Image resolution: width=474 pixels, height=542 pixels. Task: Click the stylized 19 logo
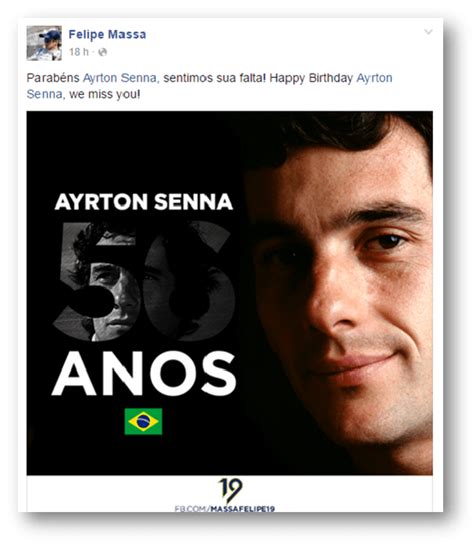tap(230, 490)
